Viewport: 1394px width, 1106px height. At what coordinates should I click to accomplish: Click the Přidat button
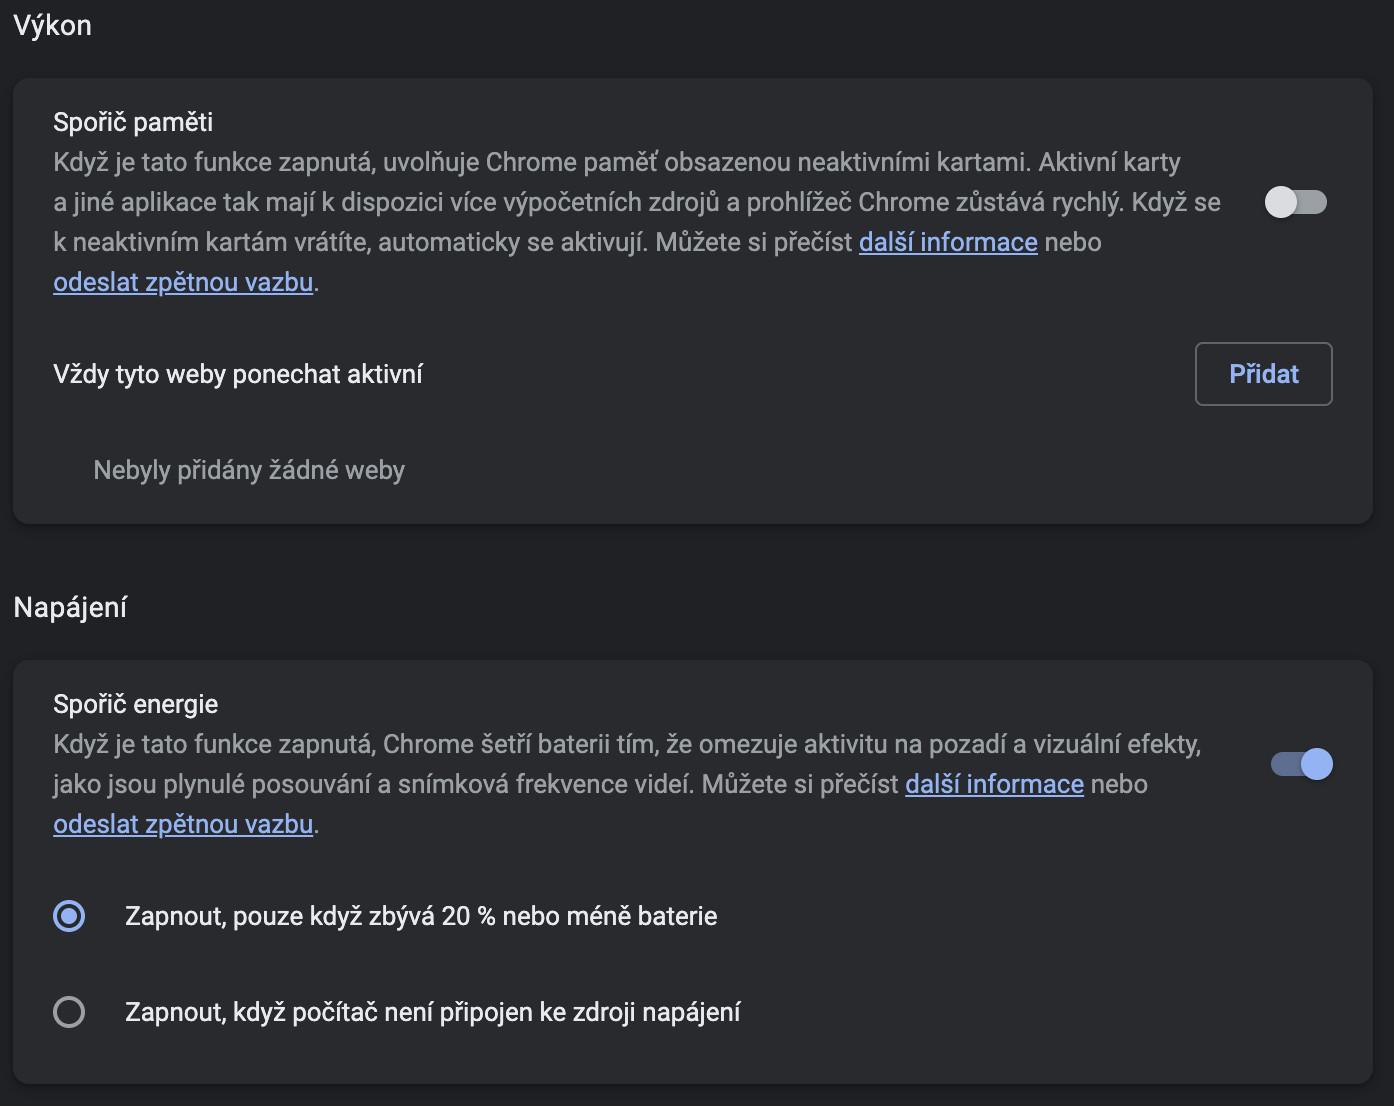click(1263, 374)
